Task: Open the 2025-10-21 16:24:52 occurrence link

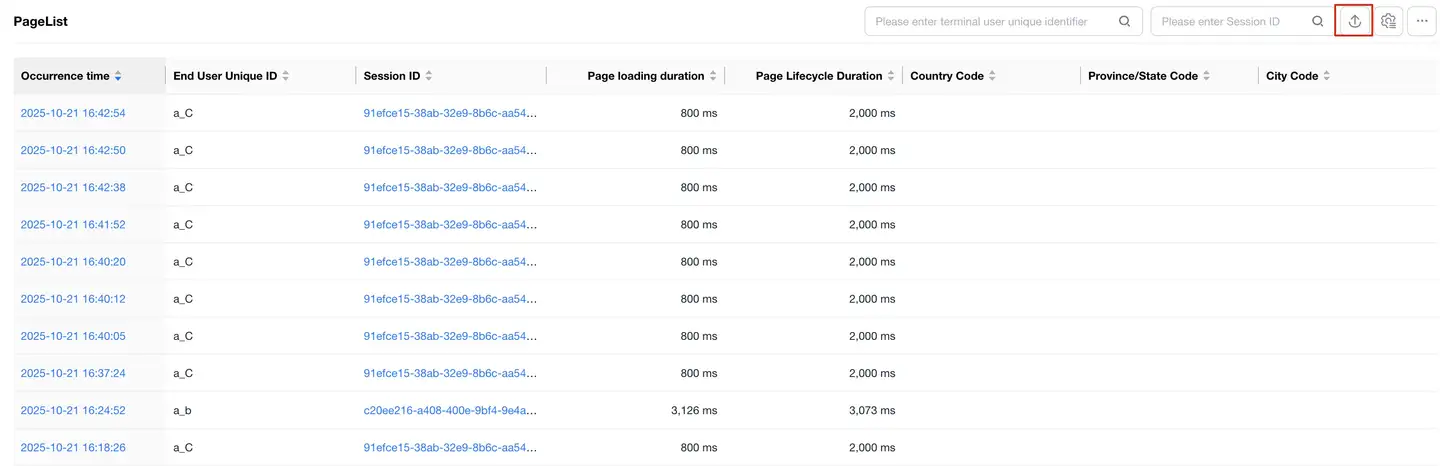Action: pyautogui.click(x=73, y=410)
